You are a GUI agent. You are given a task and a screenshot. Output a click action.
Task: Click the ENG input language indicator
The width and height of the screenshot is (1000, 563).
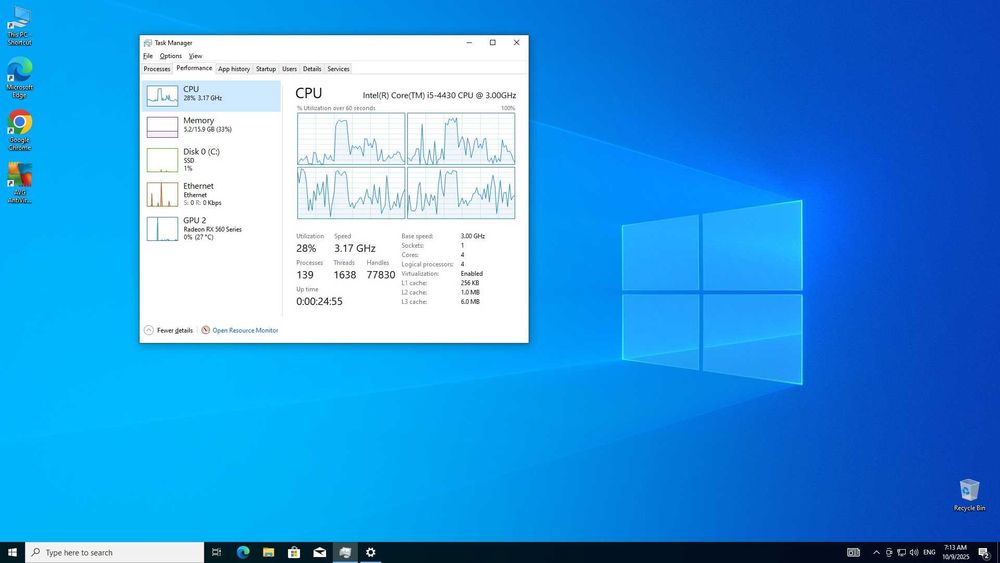click(929, 552)
